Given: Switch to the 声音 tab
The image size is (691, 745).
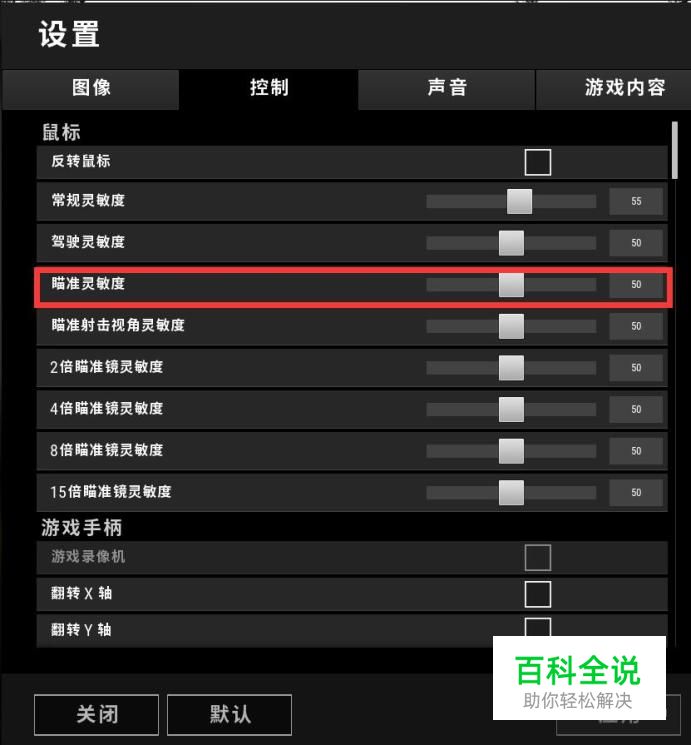Looking at the screenshot, I should click(446, 89).
